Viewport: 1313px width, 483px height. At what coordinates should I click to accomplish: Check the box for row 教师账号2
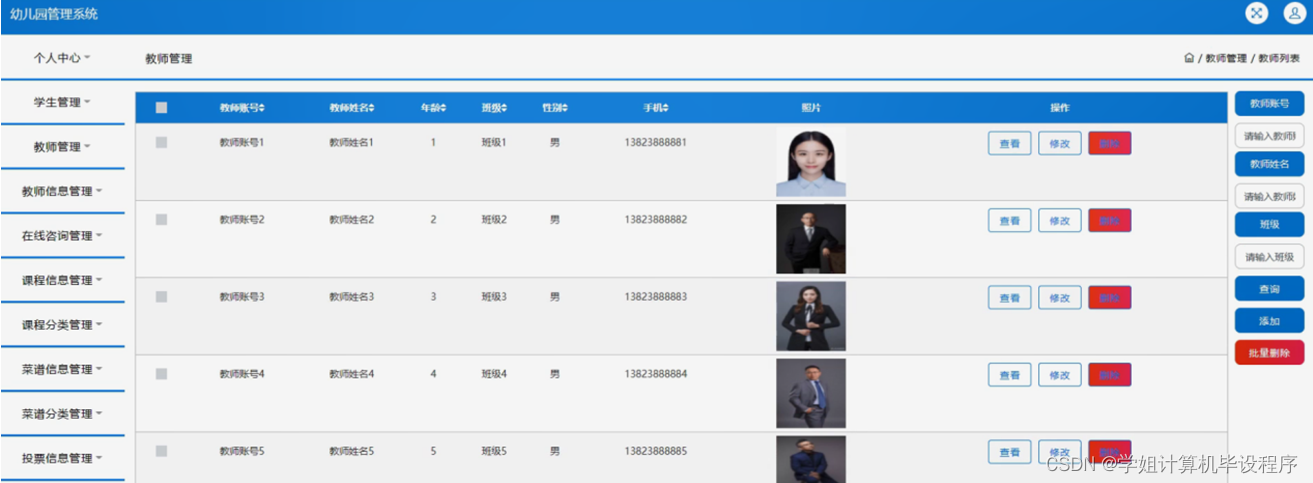pyautogui.click(x=161, y=220)
